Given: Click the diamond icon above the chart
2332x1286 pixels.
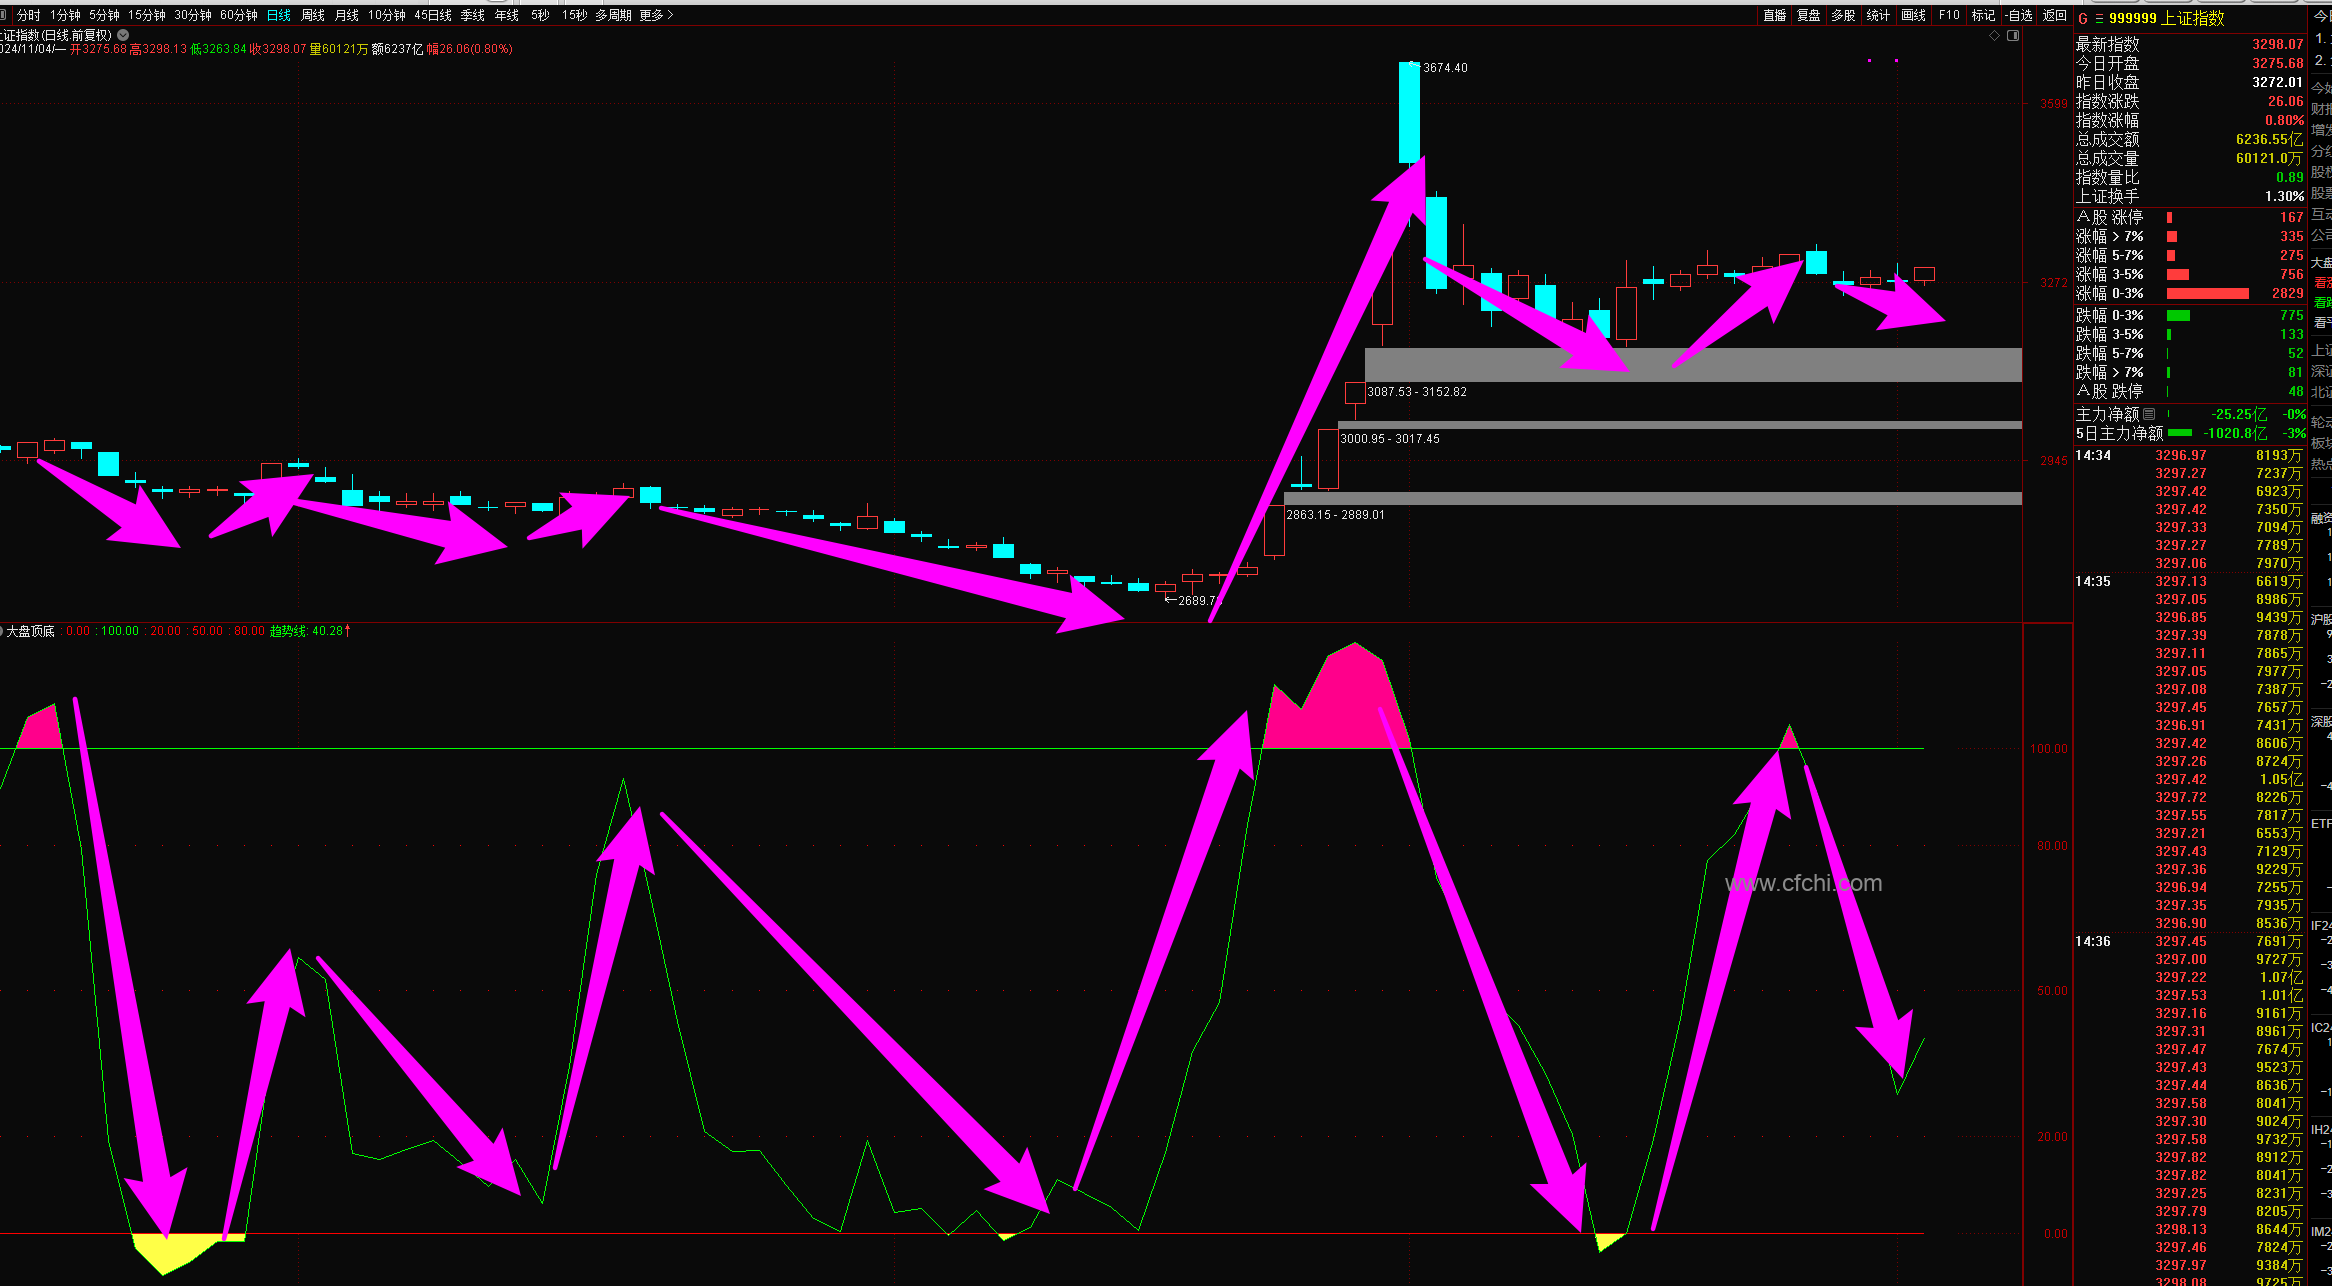Looking at the screenshot, I should coord(1994,35).
